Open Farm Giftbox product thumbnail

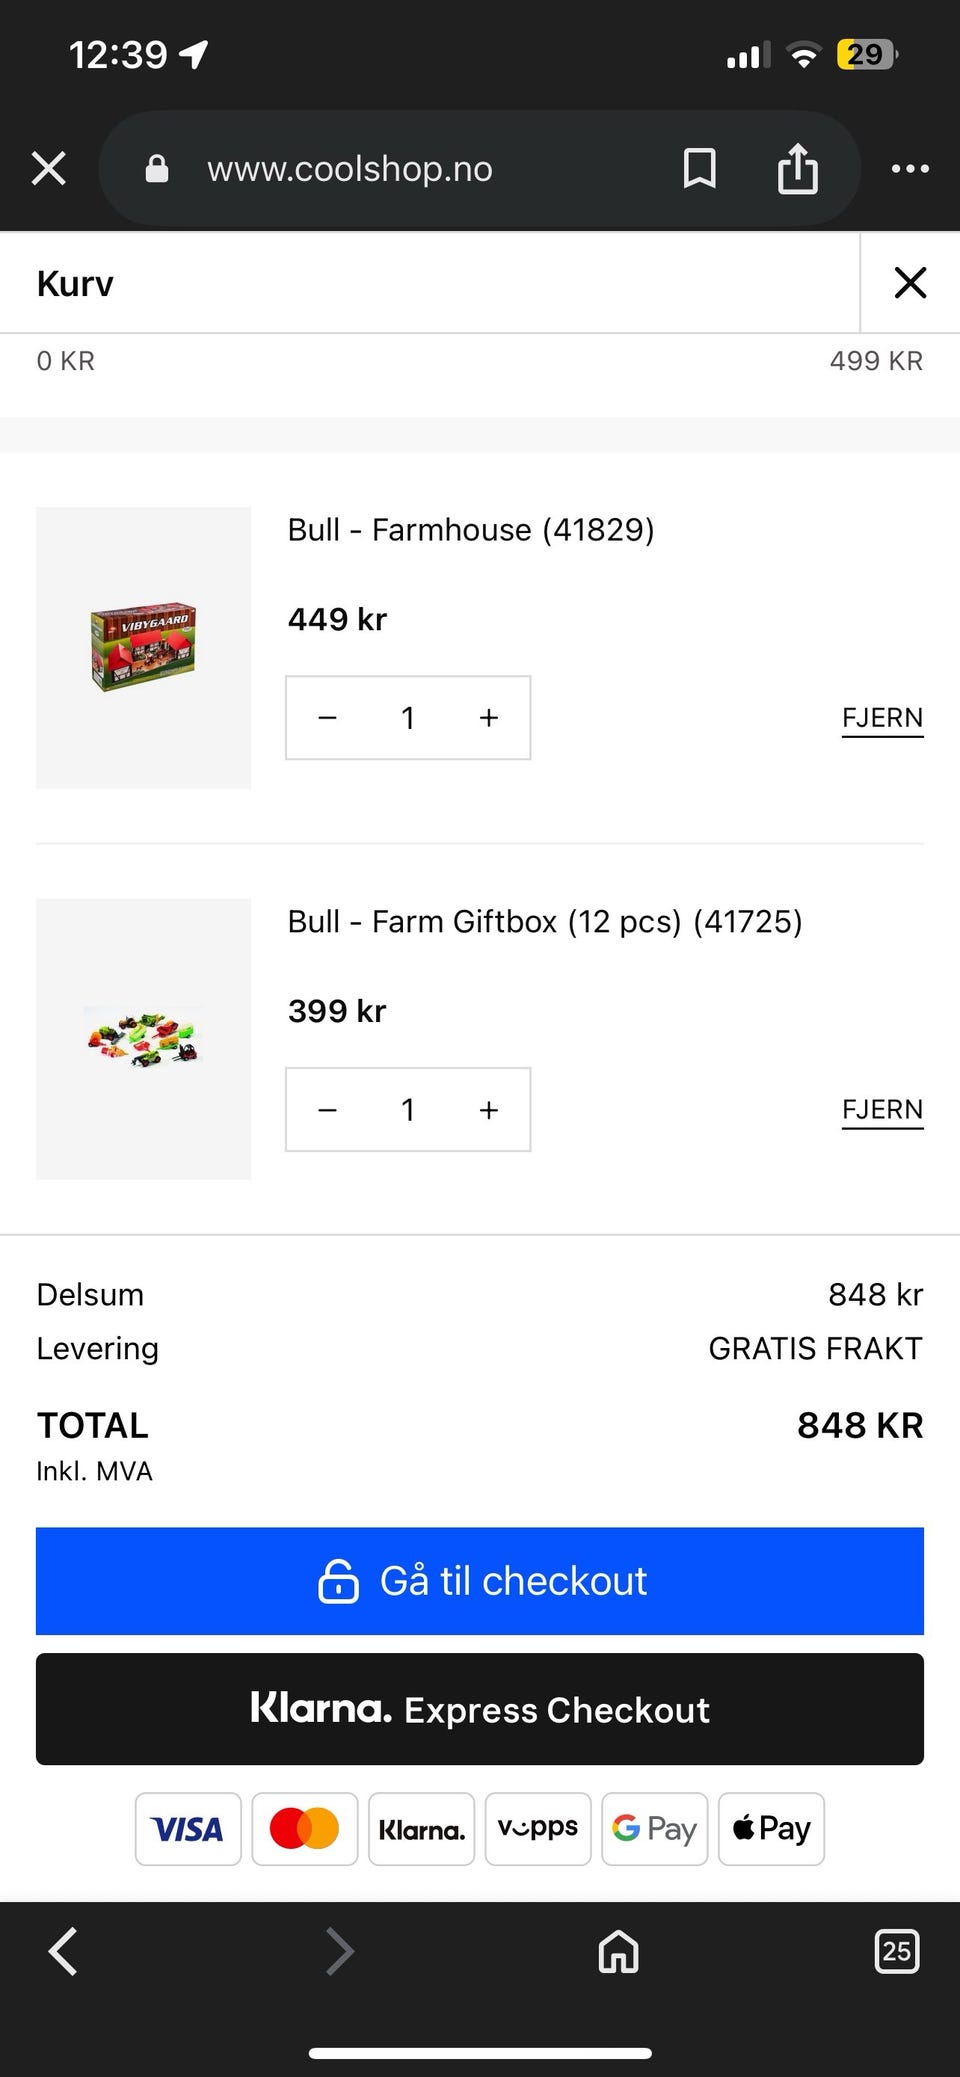click(x=143, y=1039)
